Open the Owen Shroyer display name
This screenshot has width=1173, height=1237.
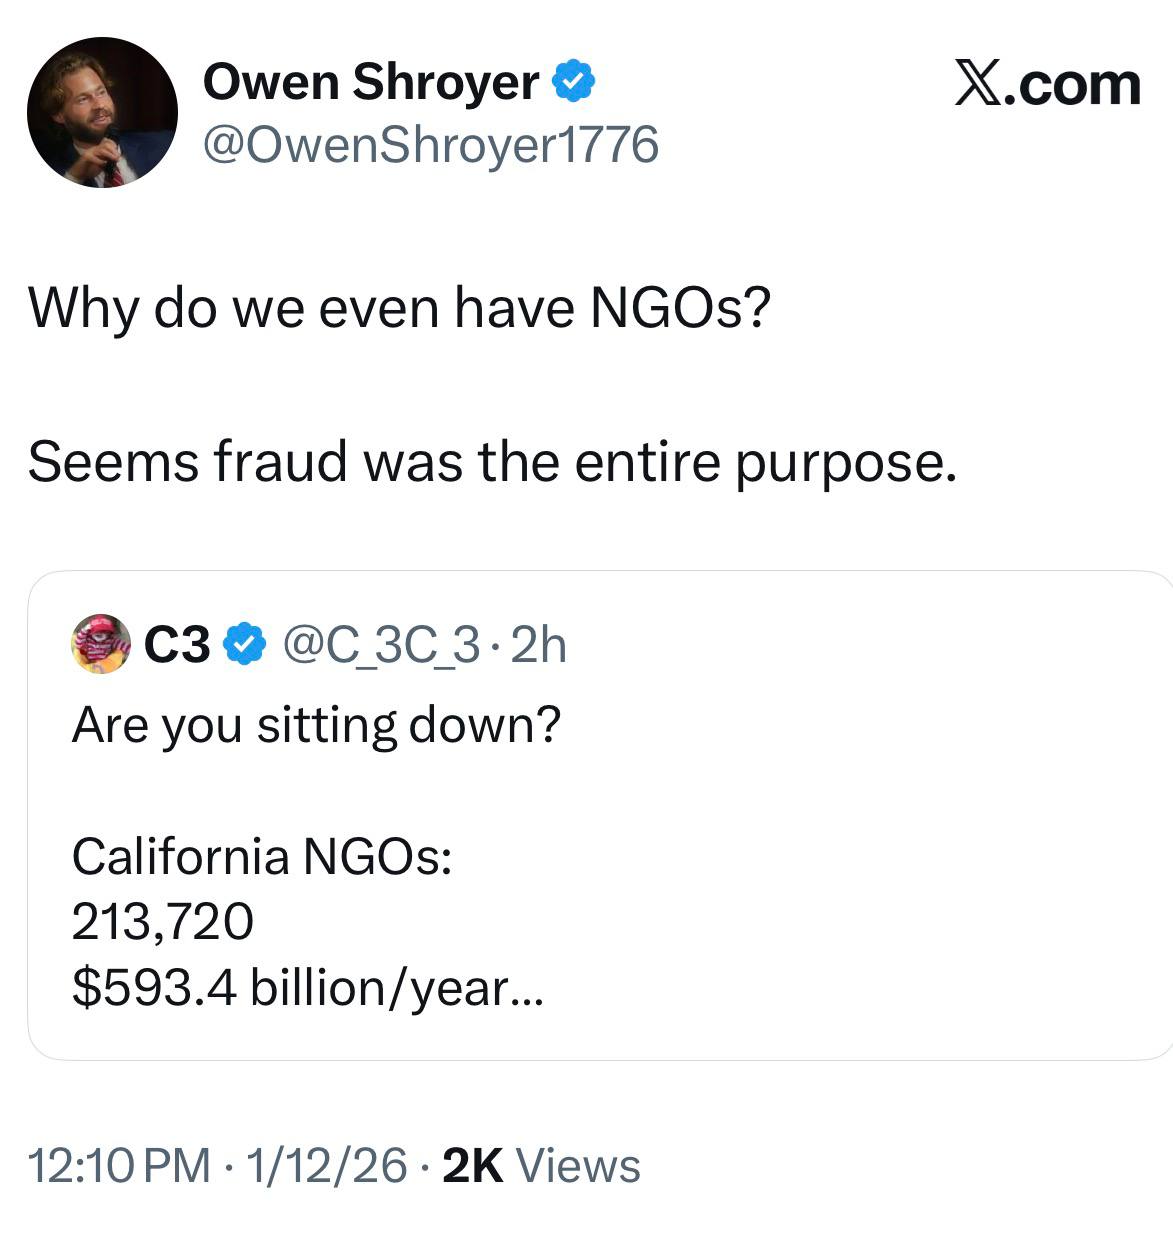(x=370, y=82)
